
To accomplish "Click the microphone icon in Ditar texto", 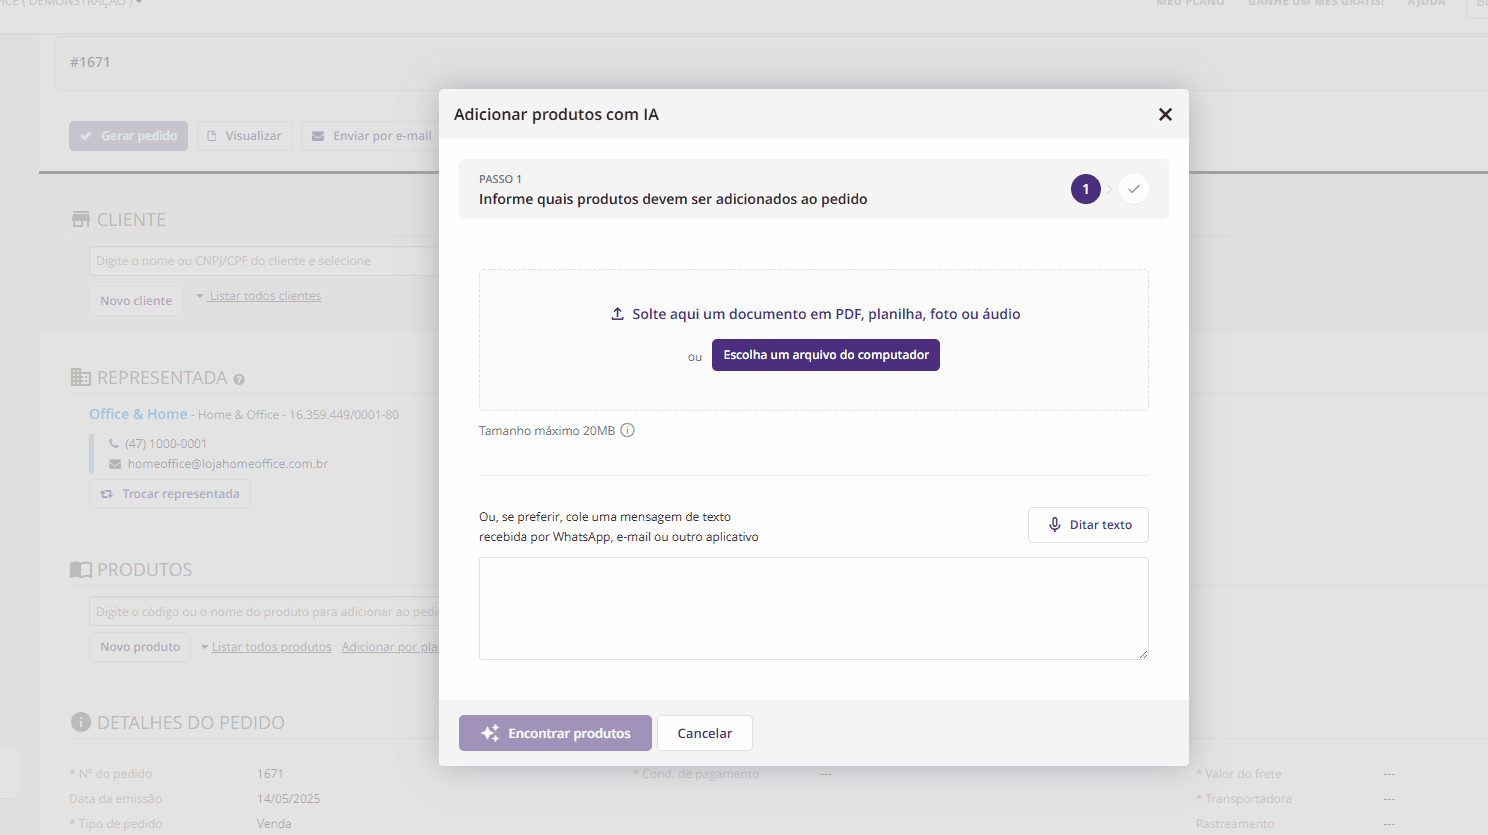I will click(x=1054, y=525).
